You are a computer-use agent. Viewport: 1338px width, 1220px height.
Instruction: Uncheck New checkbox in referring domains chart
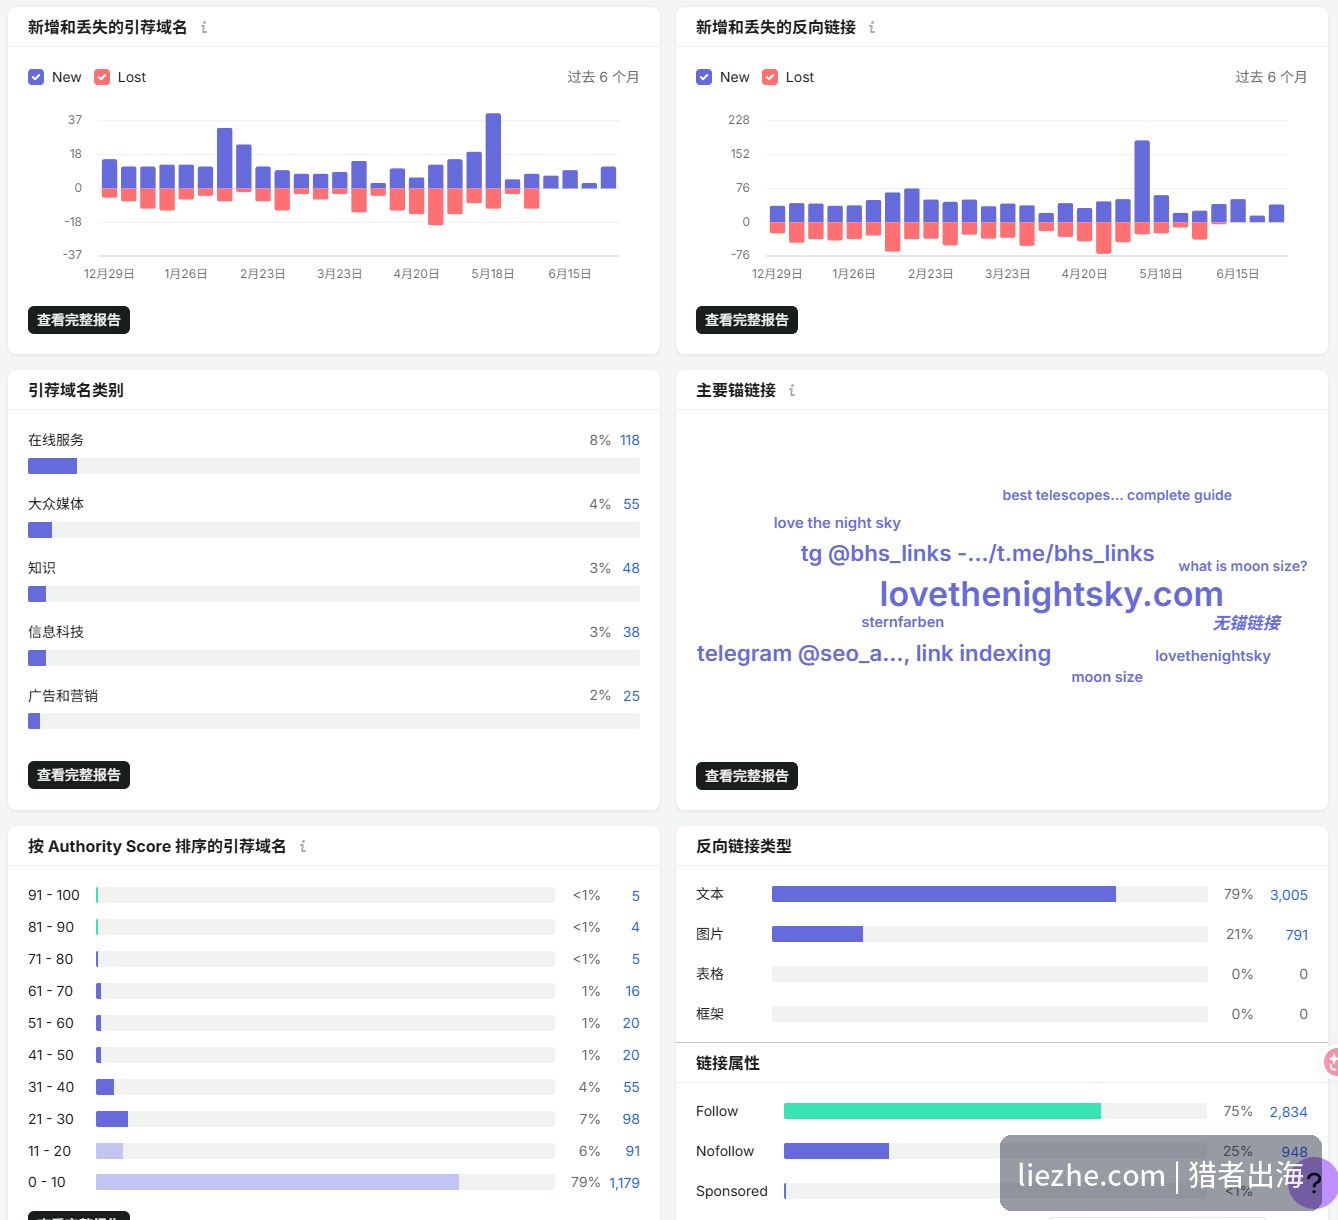pyautogui.click(x=36, y=77)
